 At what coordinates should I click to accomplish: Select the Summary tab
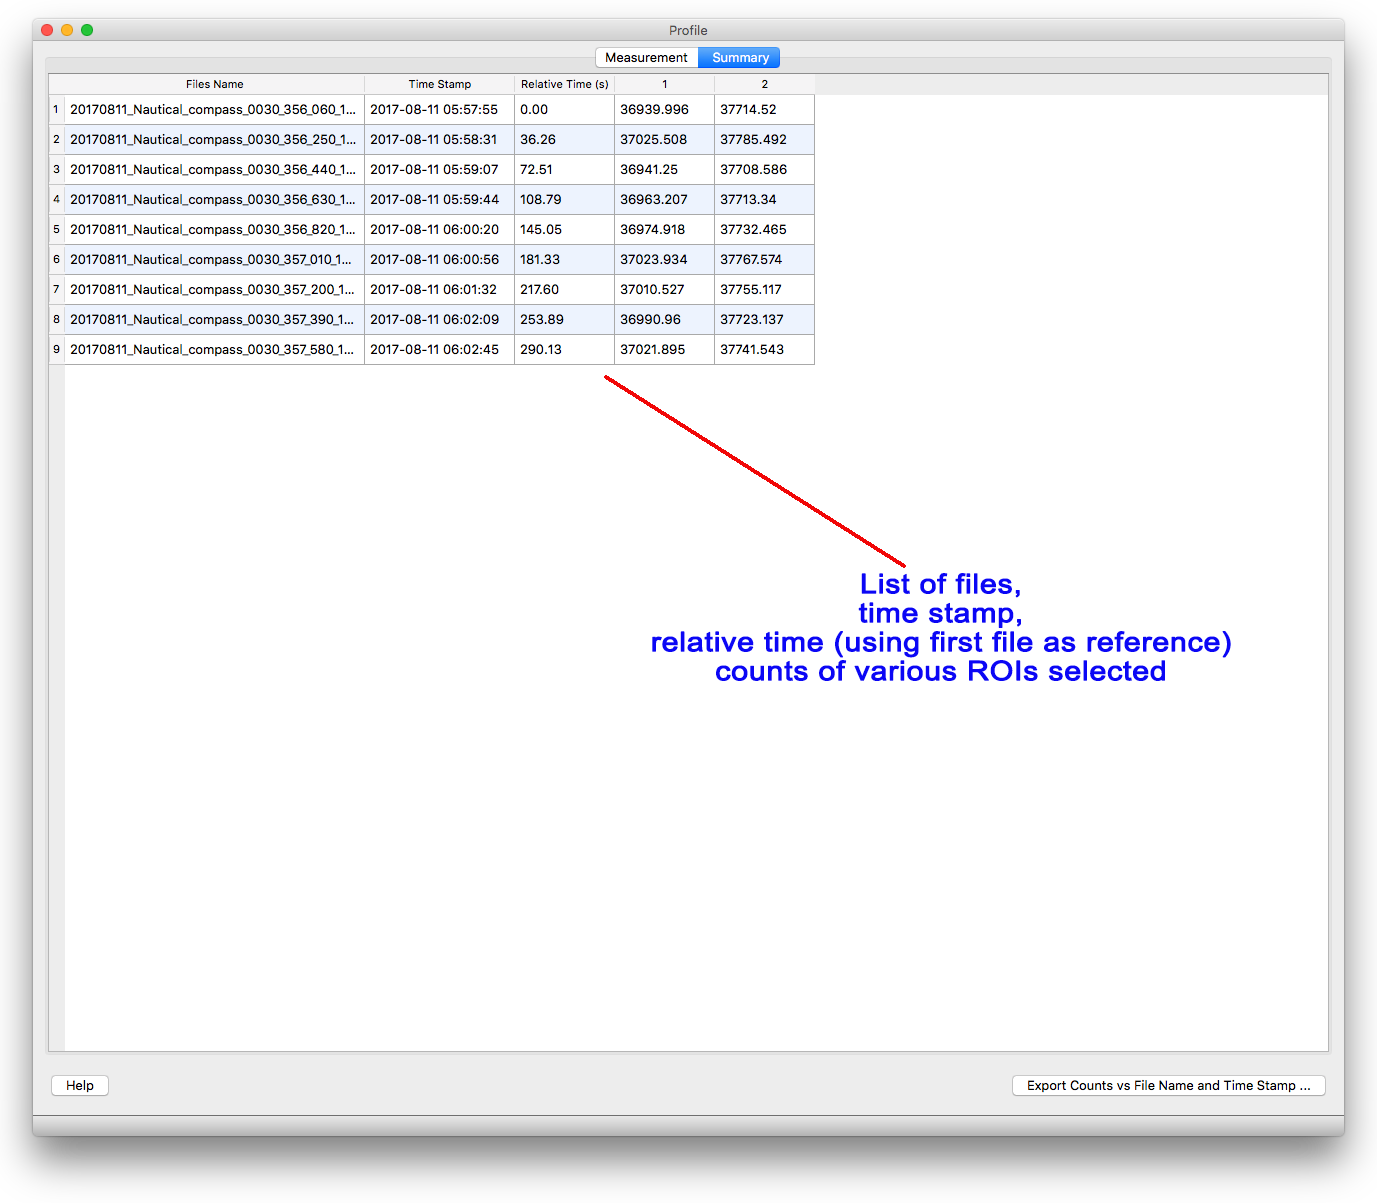pos(740,58)
